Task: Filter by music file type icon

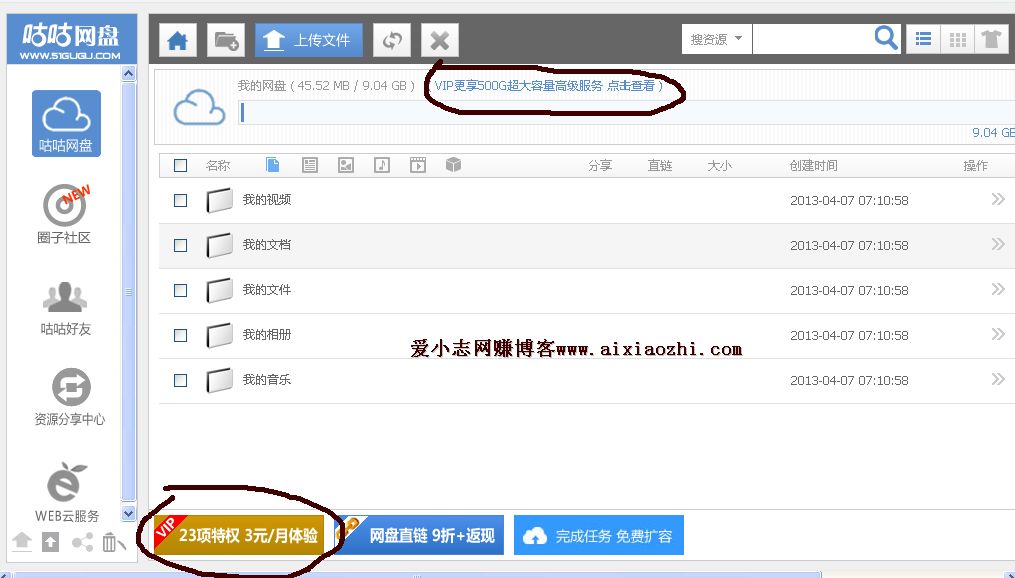Action: coord(382,165)
